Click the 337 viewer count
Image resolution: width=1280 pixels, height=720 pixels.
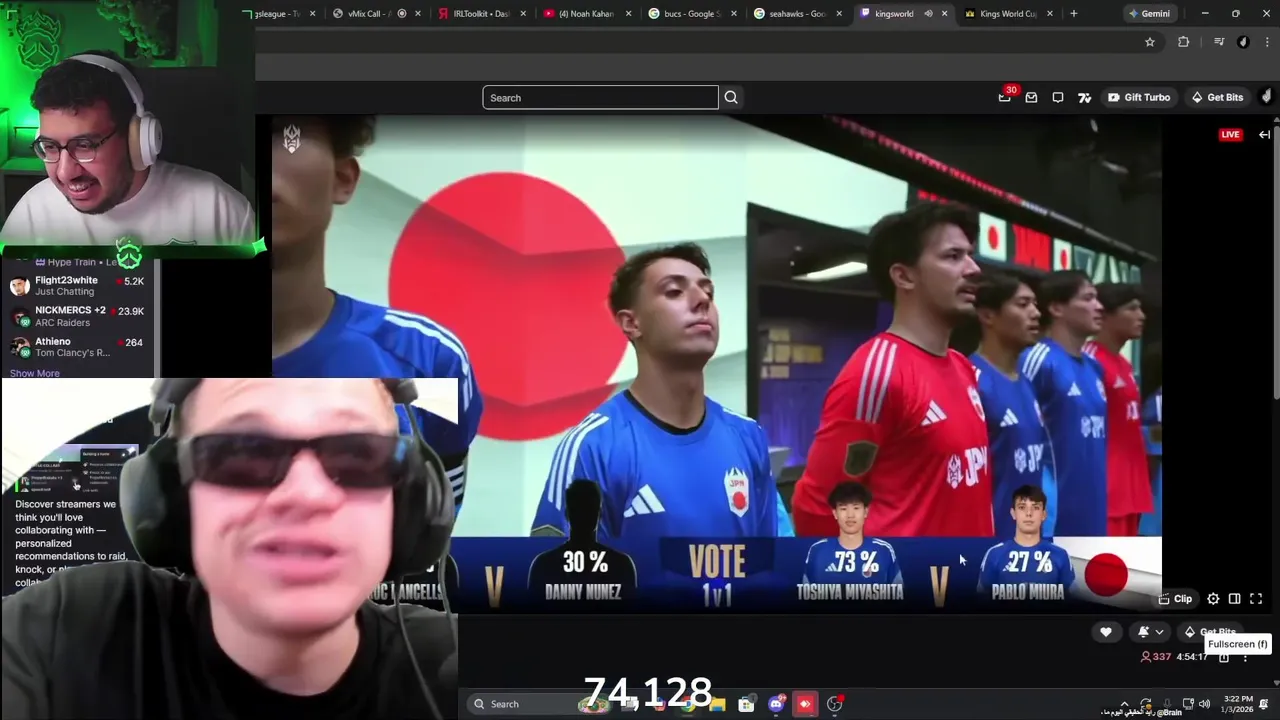(1156, 657)
